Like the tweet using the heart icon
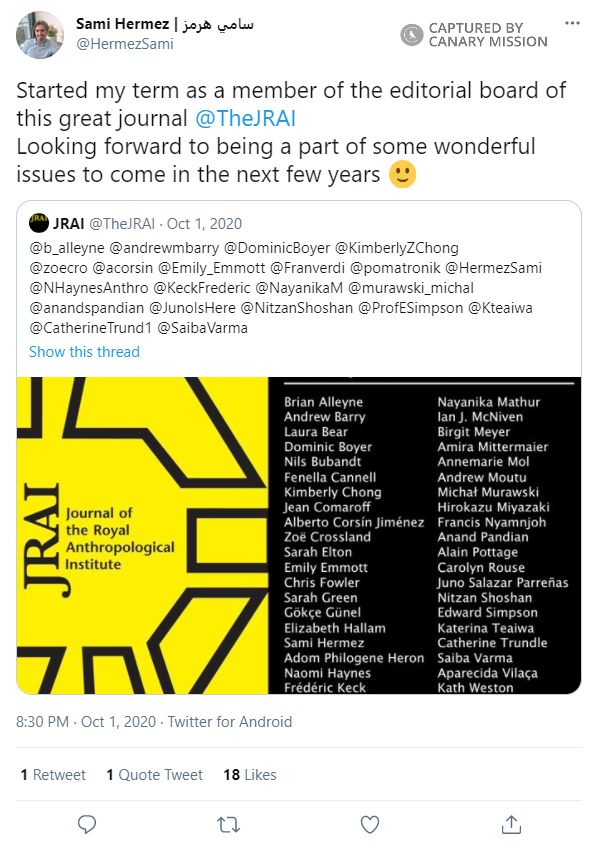The image size is (597, 848). click(x=369, y=824)
